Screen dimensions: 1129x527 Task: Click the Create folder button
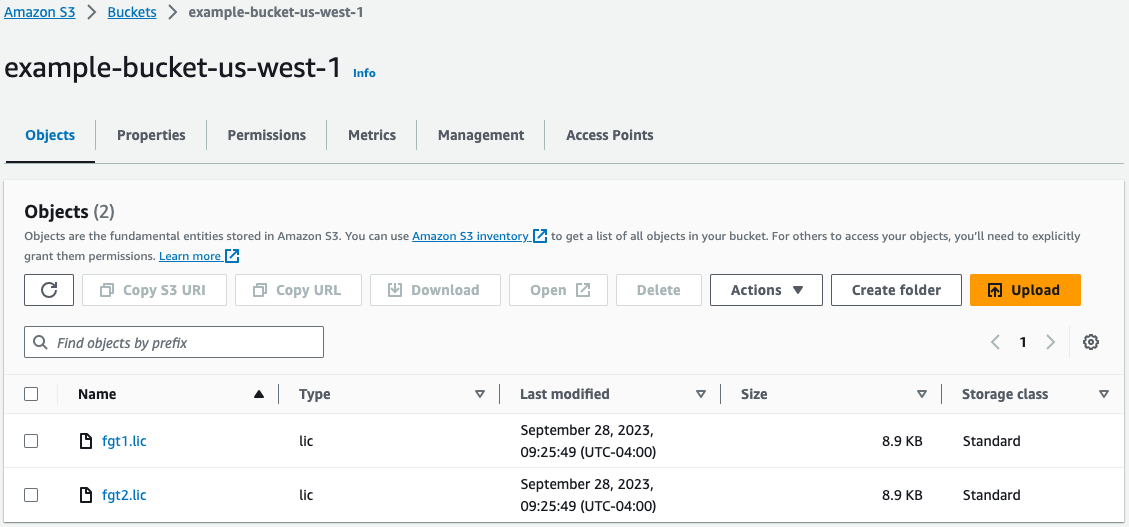[896, 290]
